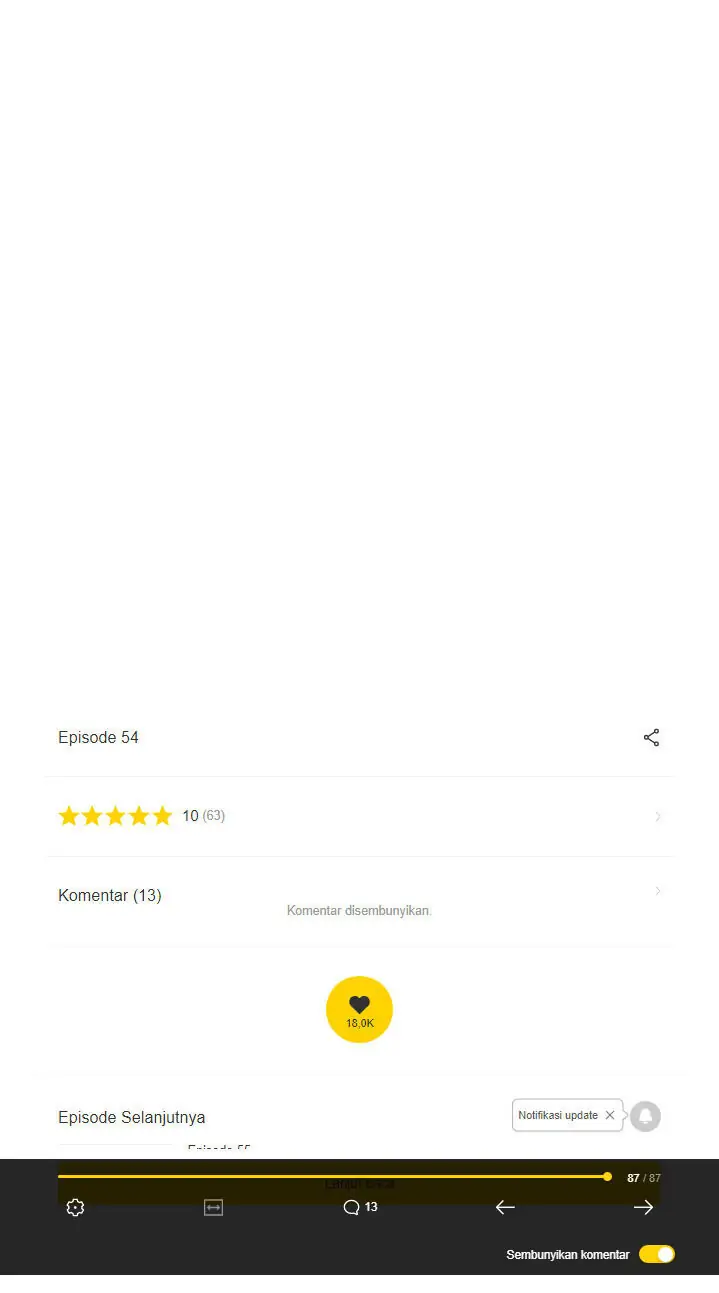Viewport: 719px width, 1293px height.
Task: Share Episode 54 using share icon
Action: 651,738
